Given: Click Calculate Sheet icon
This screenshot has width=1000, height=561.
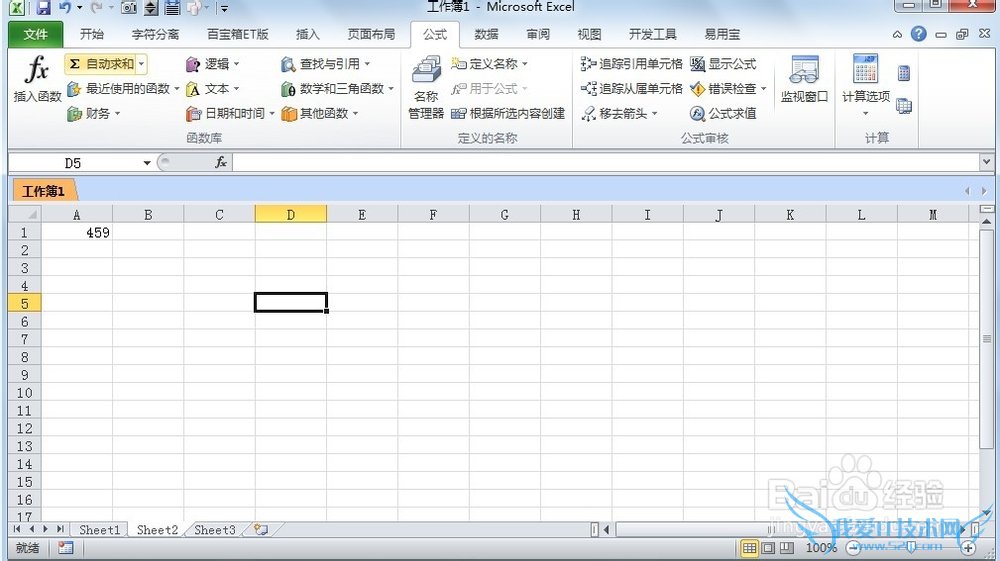Looking at the screenshot, I should pyautogui.click(x=904, y=106).
